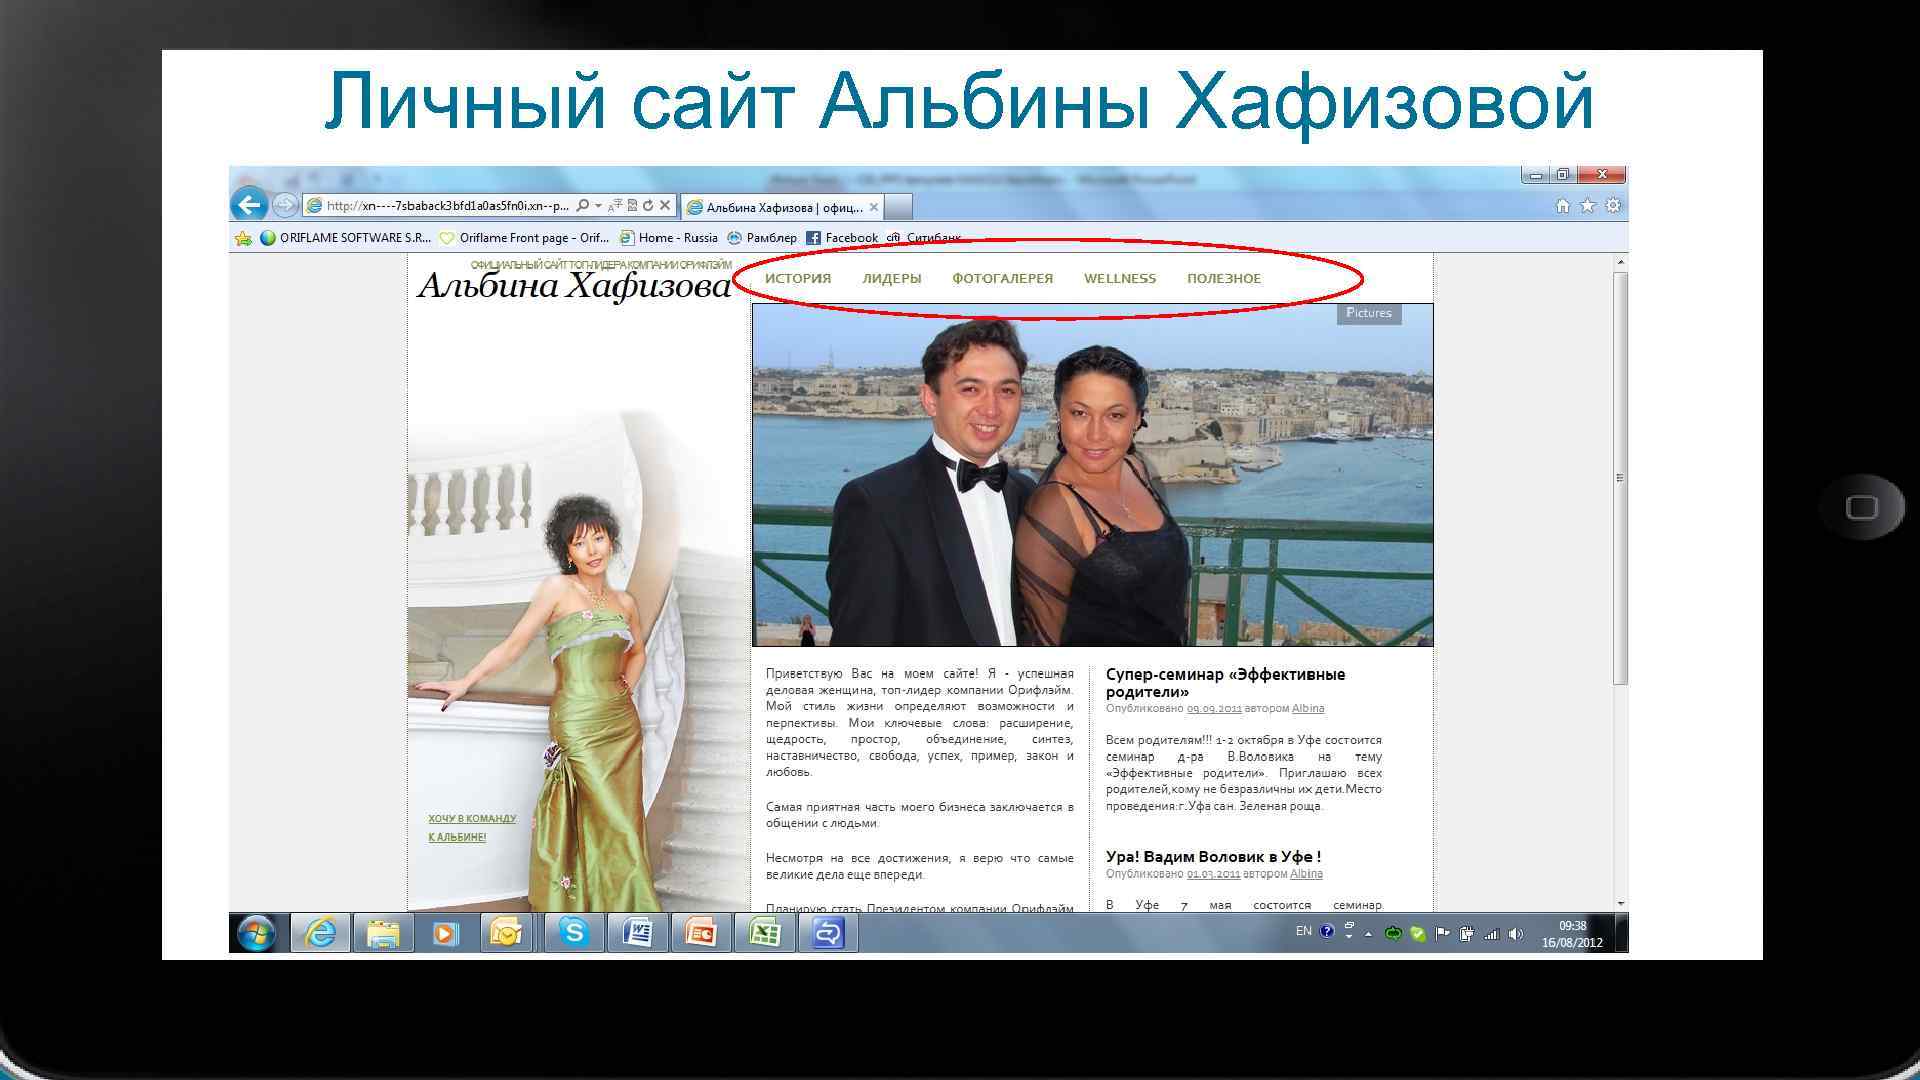Refresh the page with the reload icon
Viewport: 1920px width, 1080px height.
pyautogui.click(x=648, y=206)
